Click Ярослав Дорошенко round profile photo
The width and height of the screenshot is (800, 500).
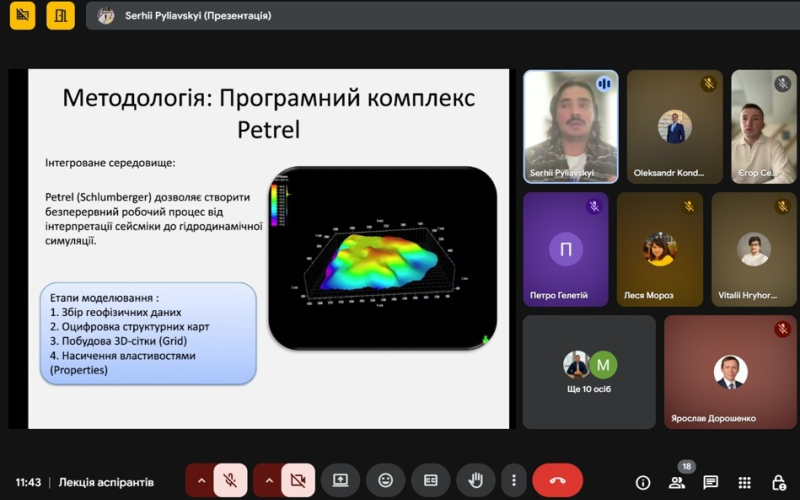coord(730,372)
